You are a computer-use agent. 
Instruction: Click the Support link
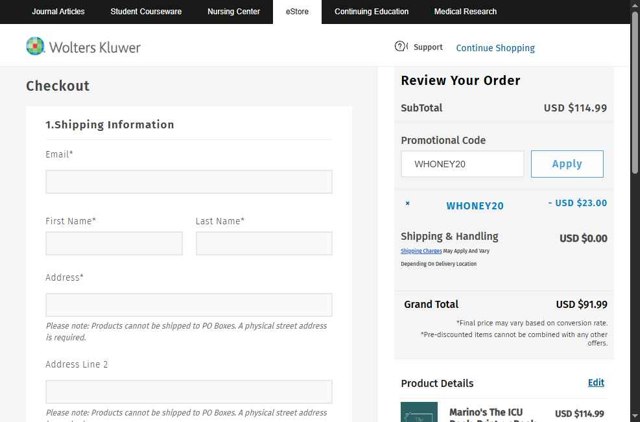pos(428,47)
